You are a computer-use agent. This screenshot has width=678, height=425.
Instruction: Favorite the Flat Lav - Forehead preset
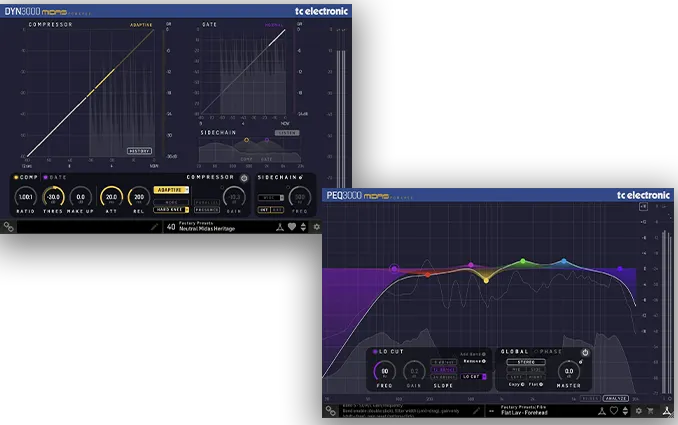[x=614, y=411]
